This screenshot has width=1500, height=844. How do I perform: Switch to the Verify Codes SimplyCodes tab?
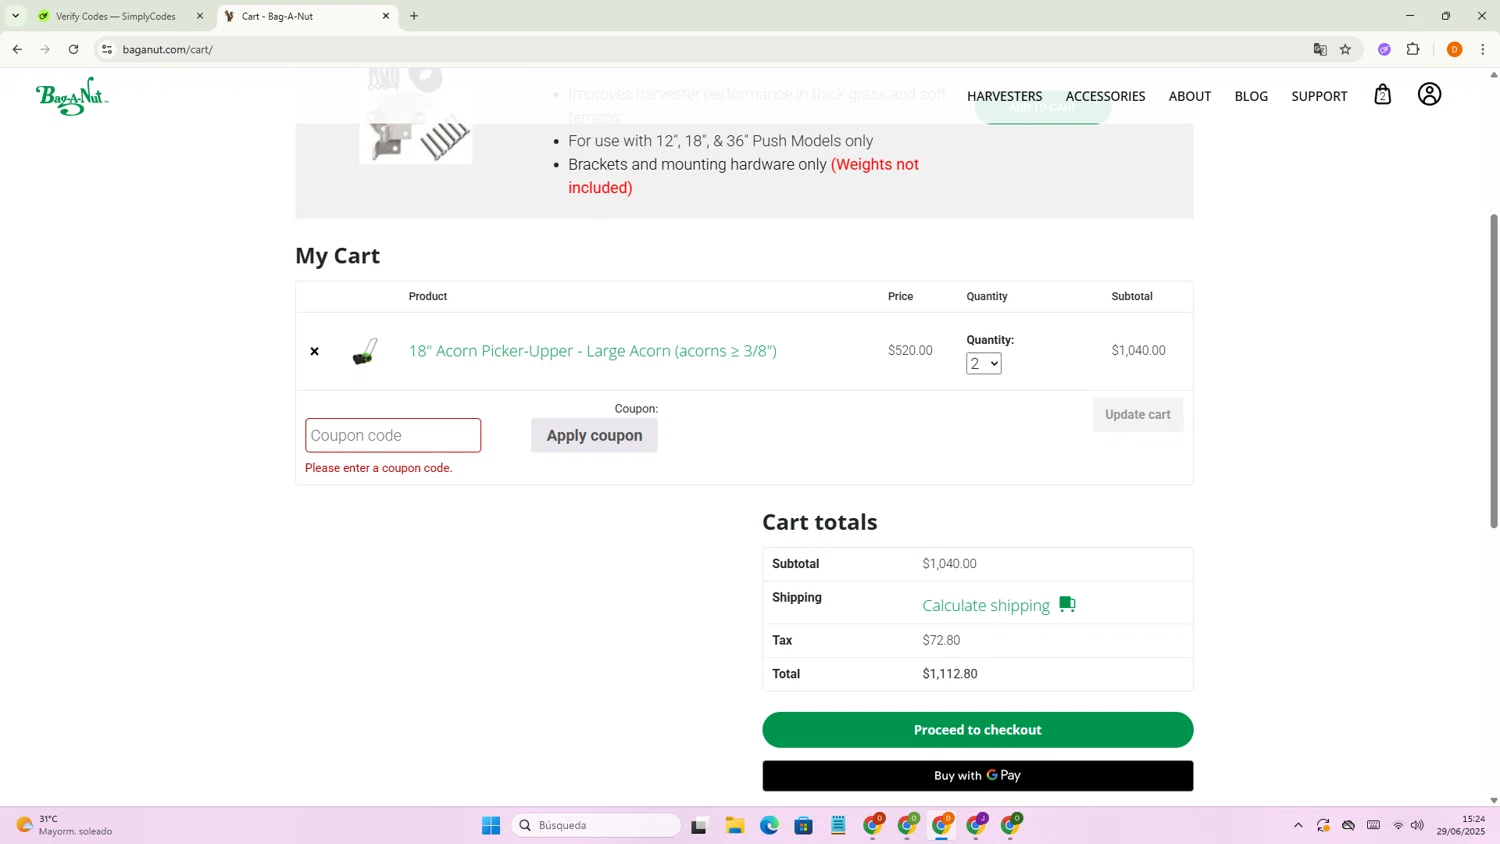coord(115,16)
